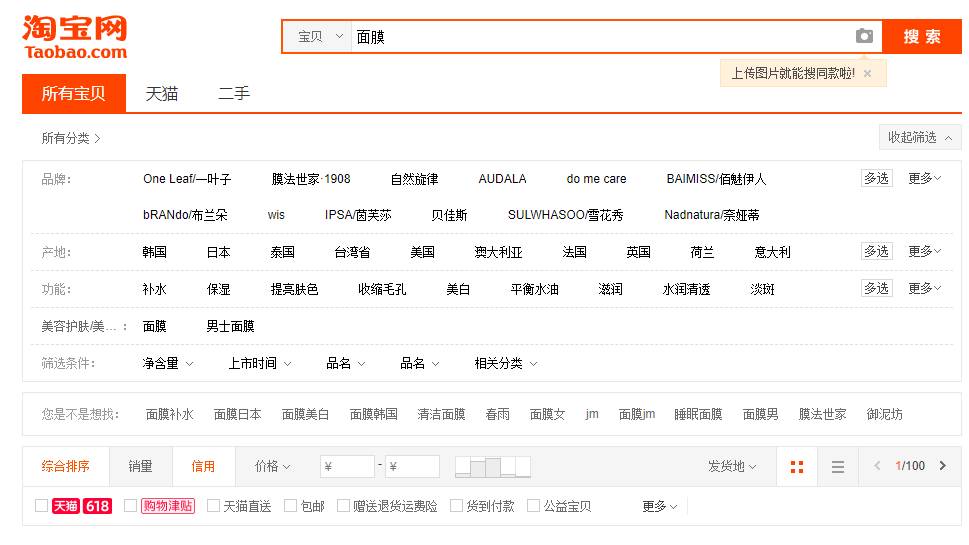Select origin 韩国

(x=154, y=251)
